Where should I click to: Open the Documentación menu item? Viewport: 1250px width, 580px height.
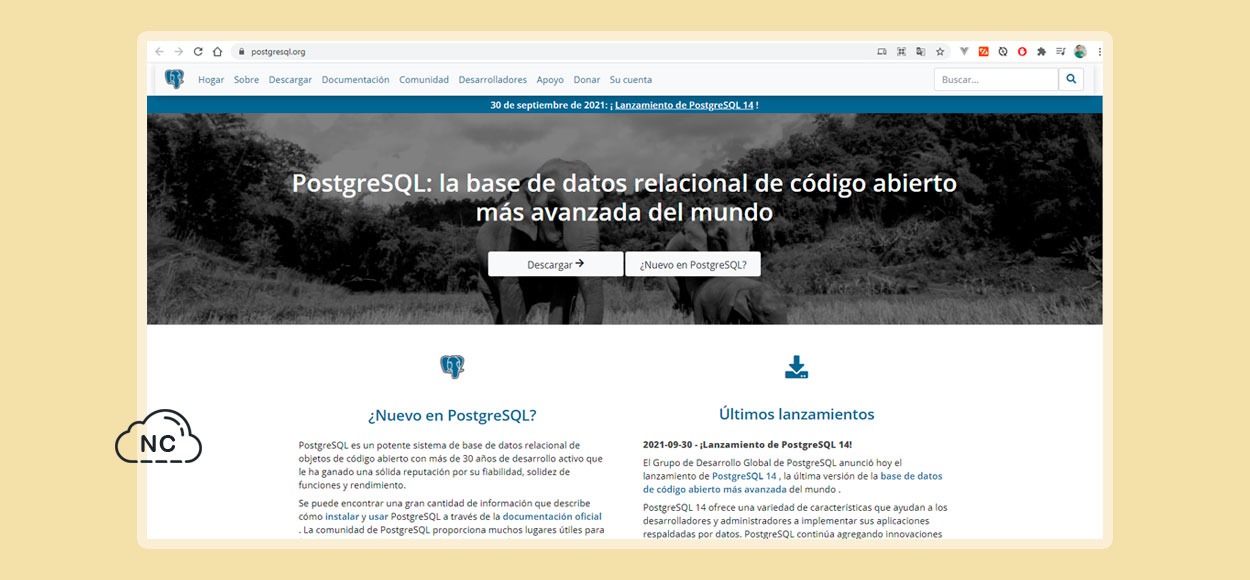click(x=355, y=80)
